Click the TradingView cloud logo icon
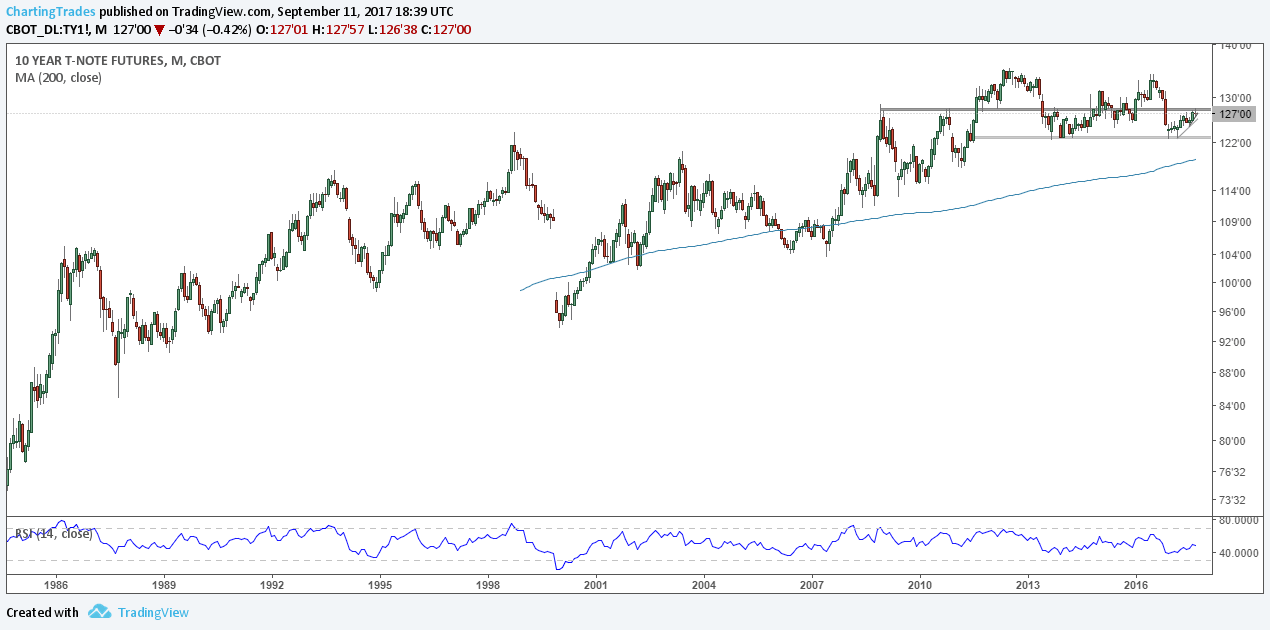 (x=99, y=612)
